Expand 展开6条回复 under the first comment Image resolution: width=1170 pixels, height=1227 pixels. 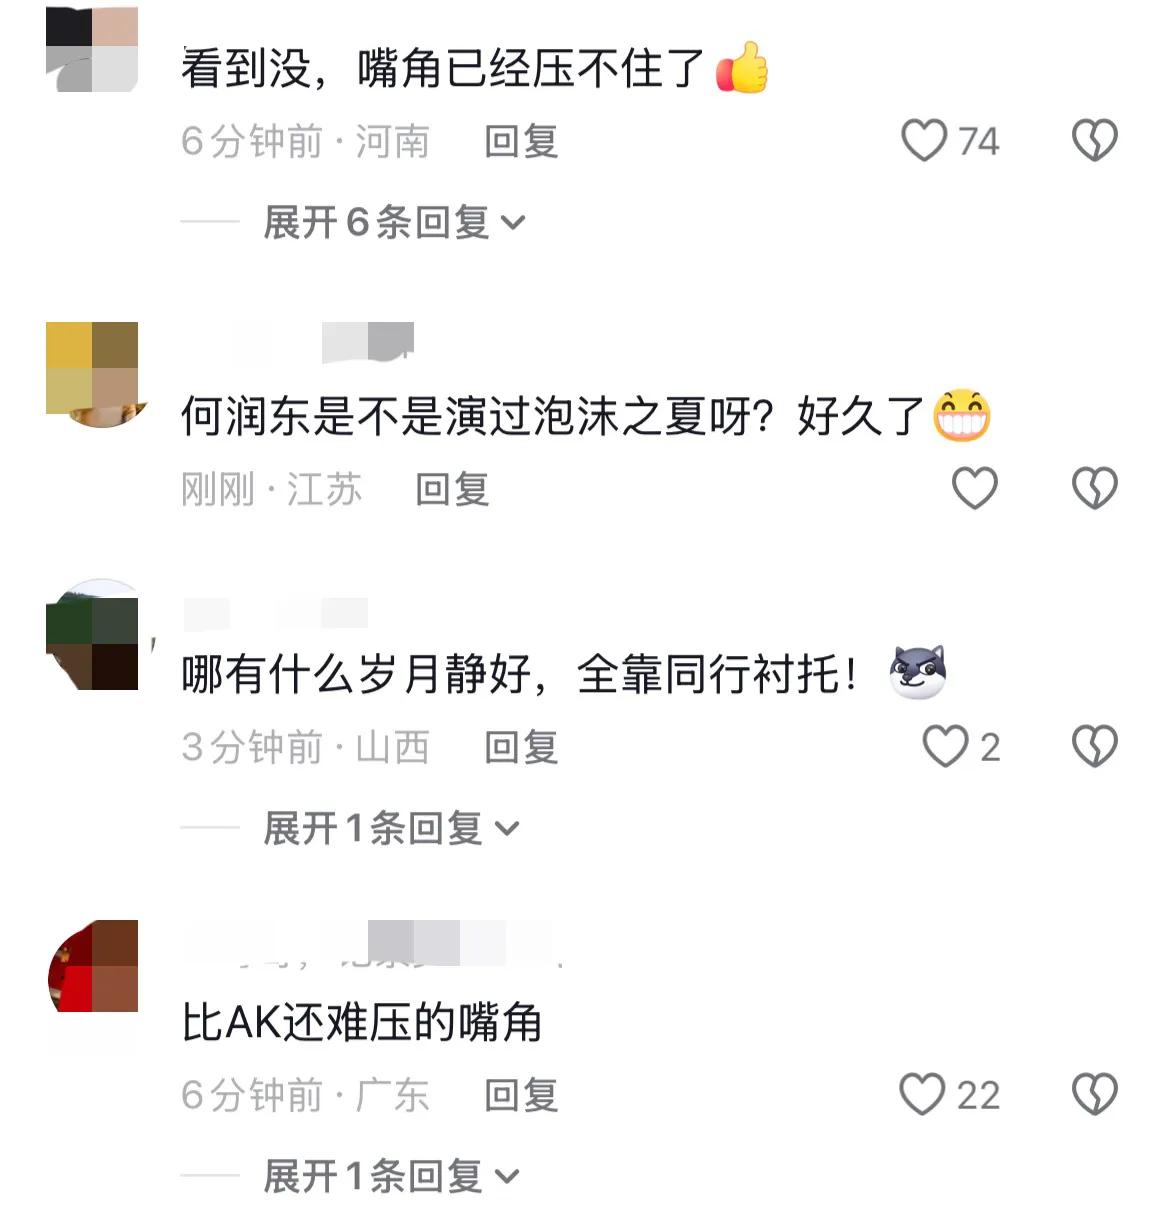click(x=394, y=222)
